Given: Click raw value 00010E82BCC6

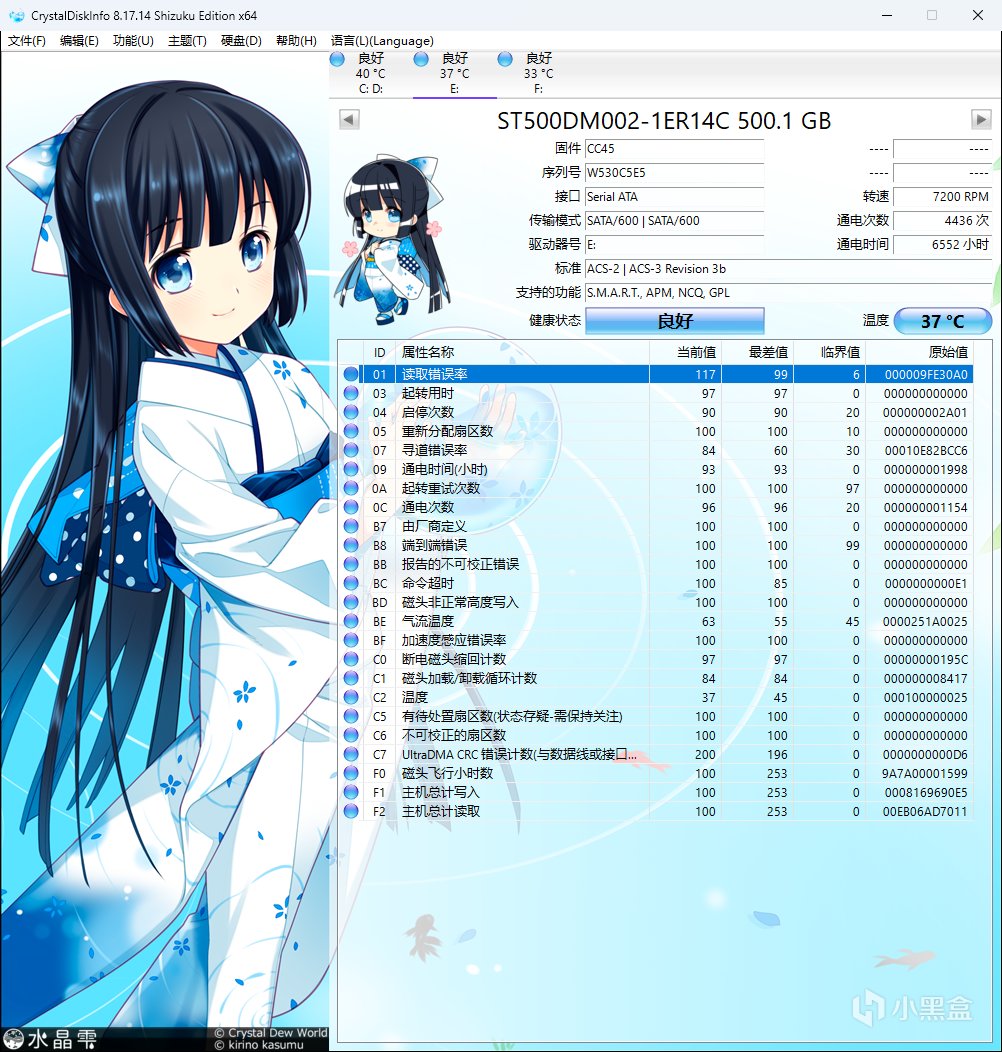Looking at the screenshot, I should [925, 450].
